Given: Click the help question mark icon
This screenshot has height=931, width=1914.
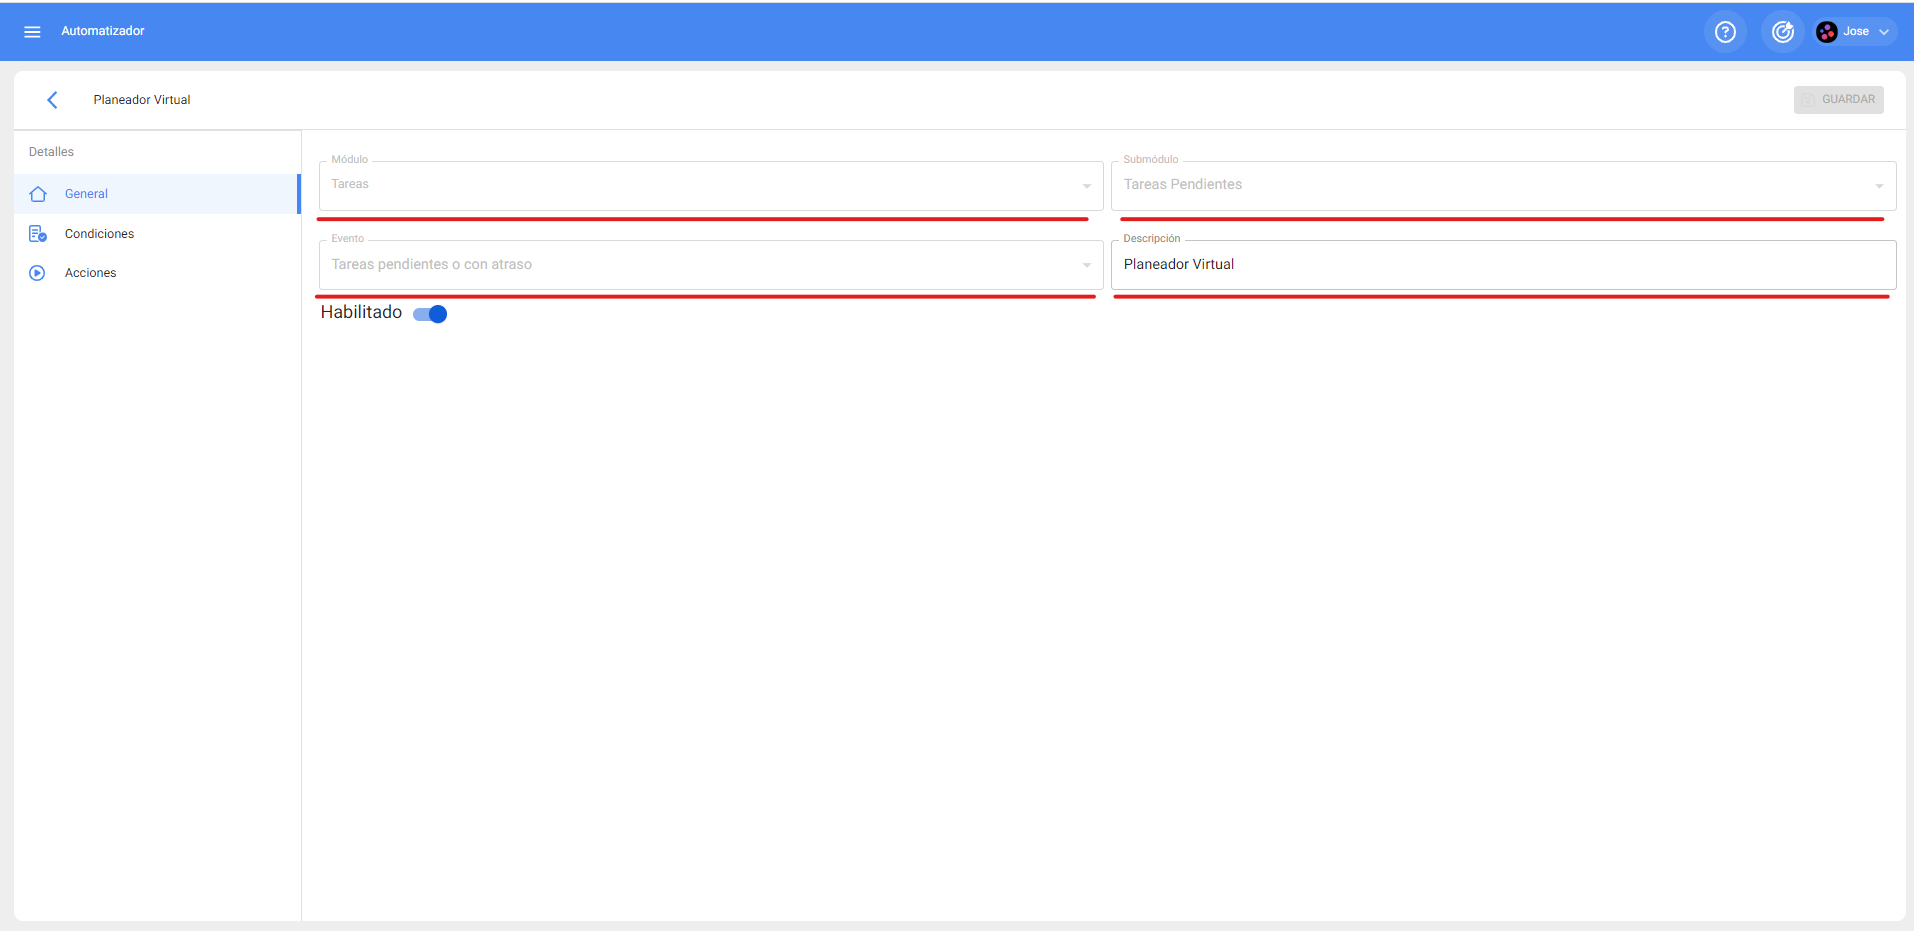Looking at the screenshot, I should click(x=1725, y=32).
